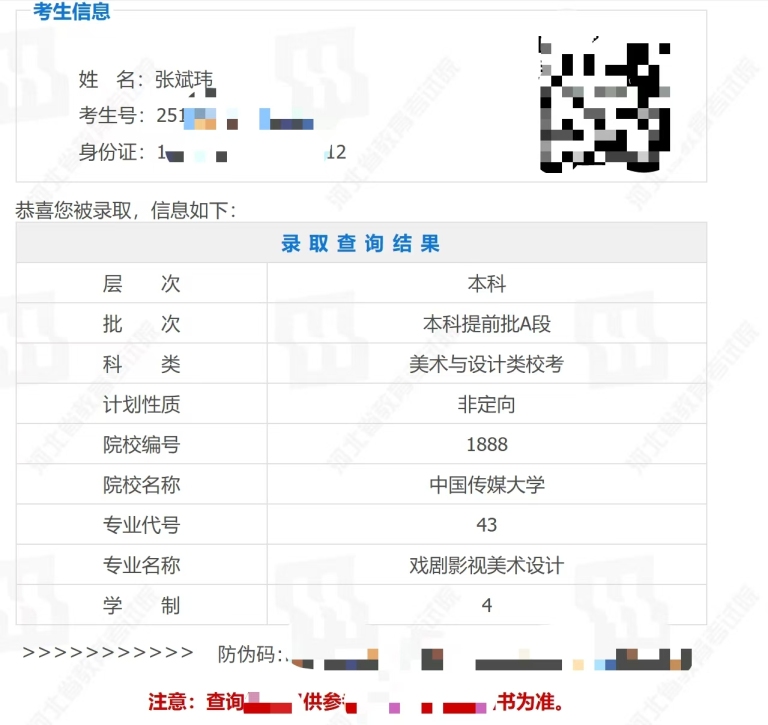Screen dimensions: 768x725
Task: Click the value 戏剧影视美术设计
Action: tap(486, 565)
